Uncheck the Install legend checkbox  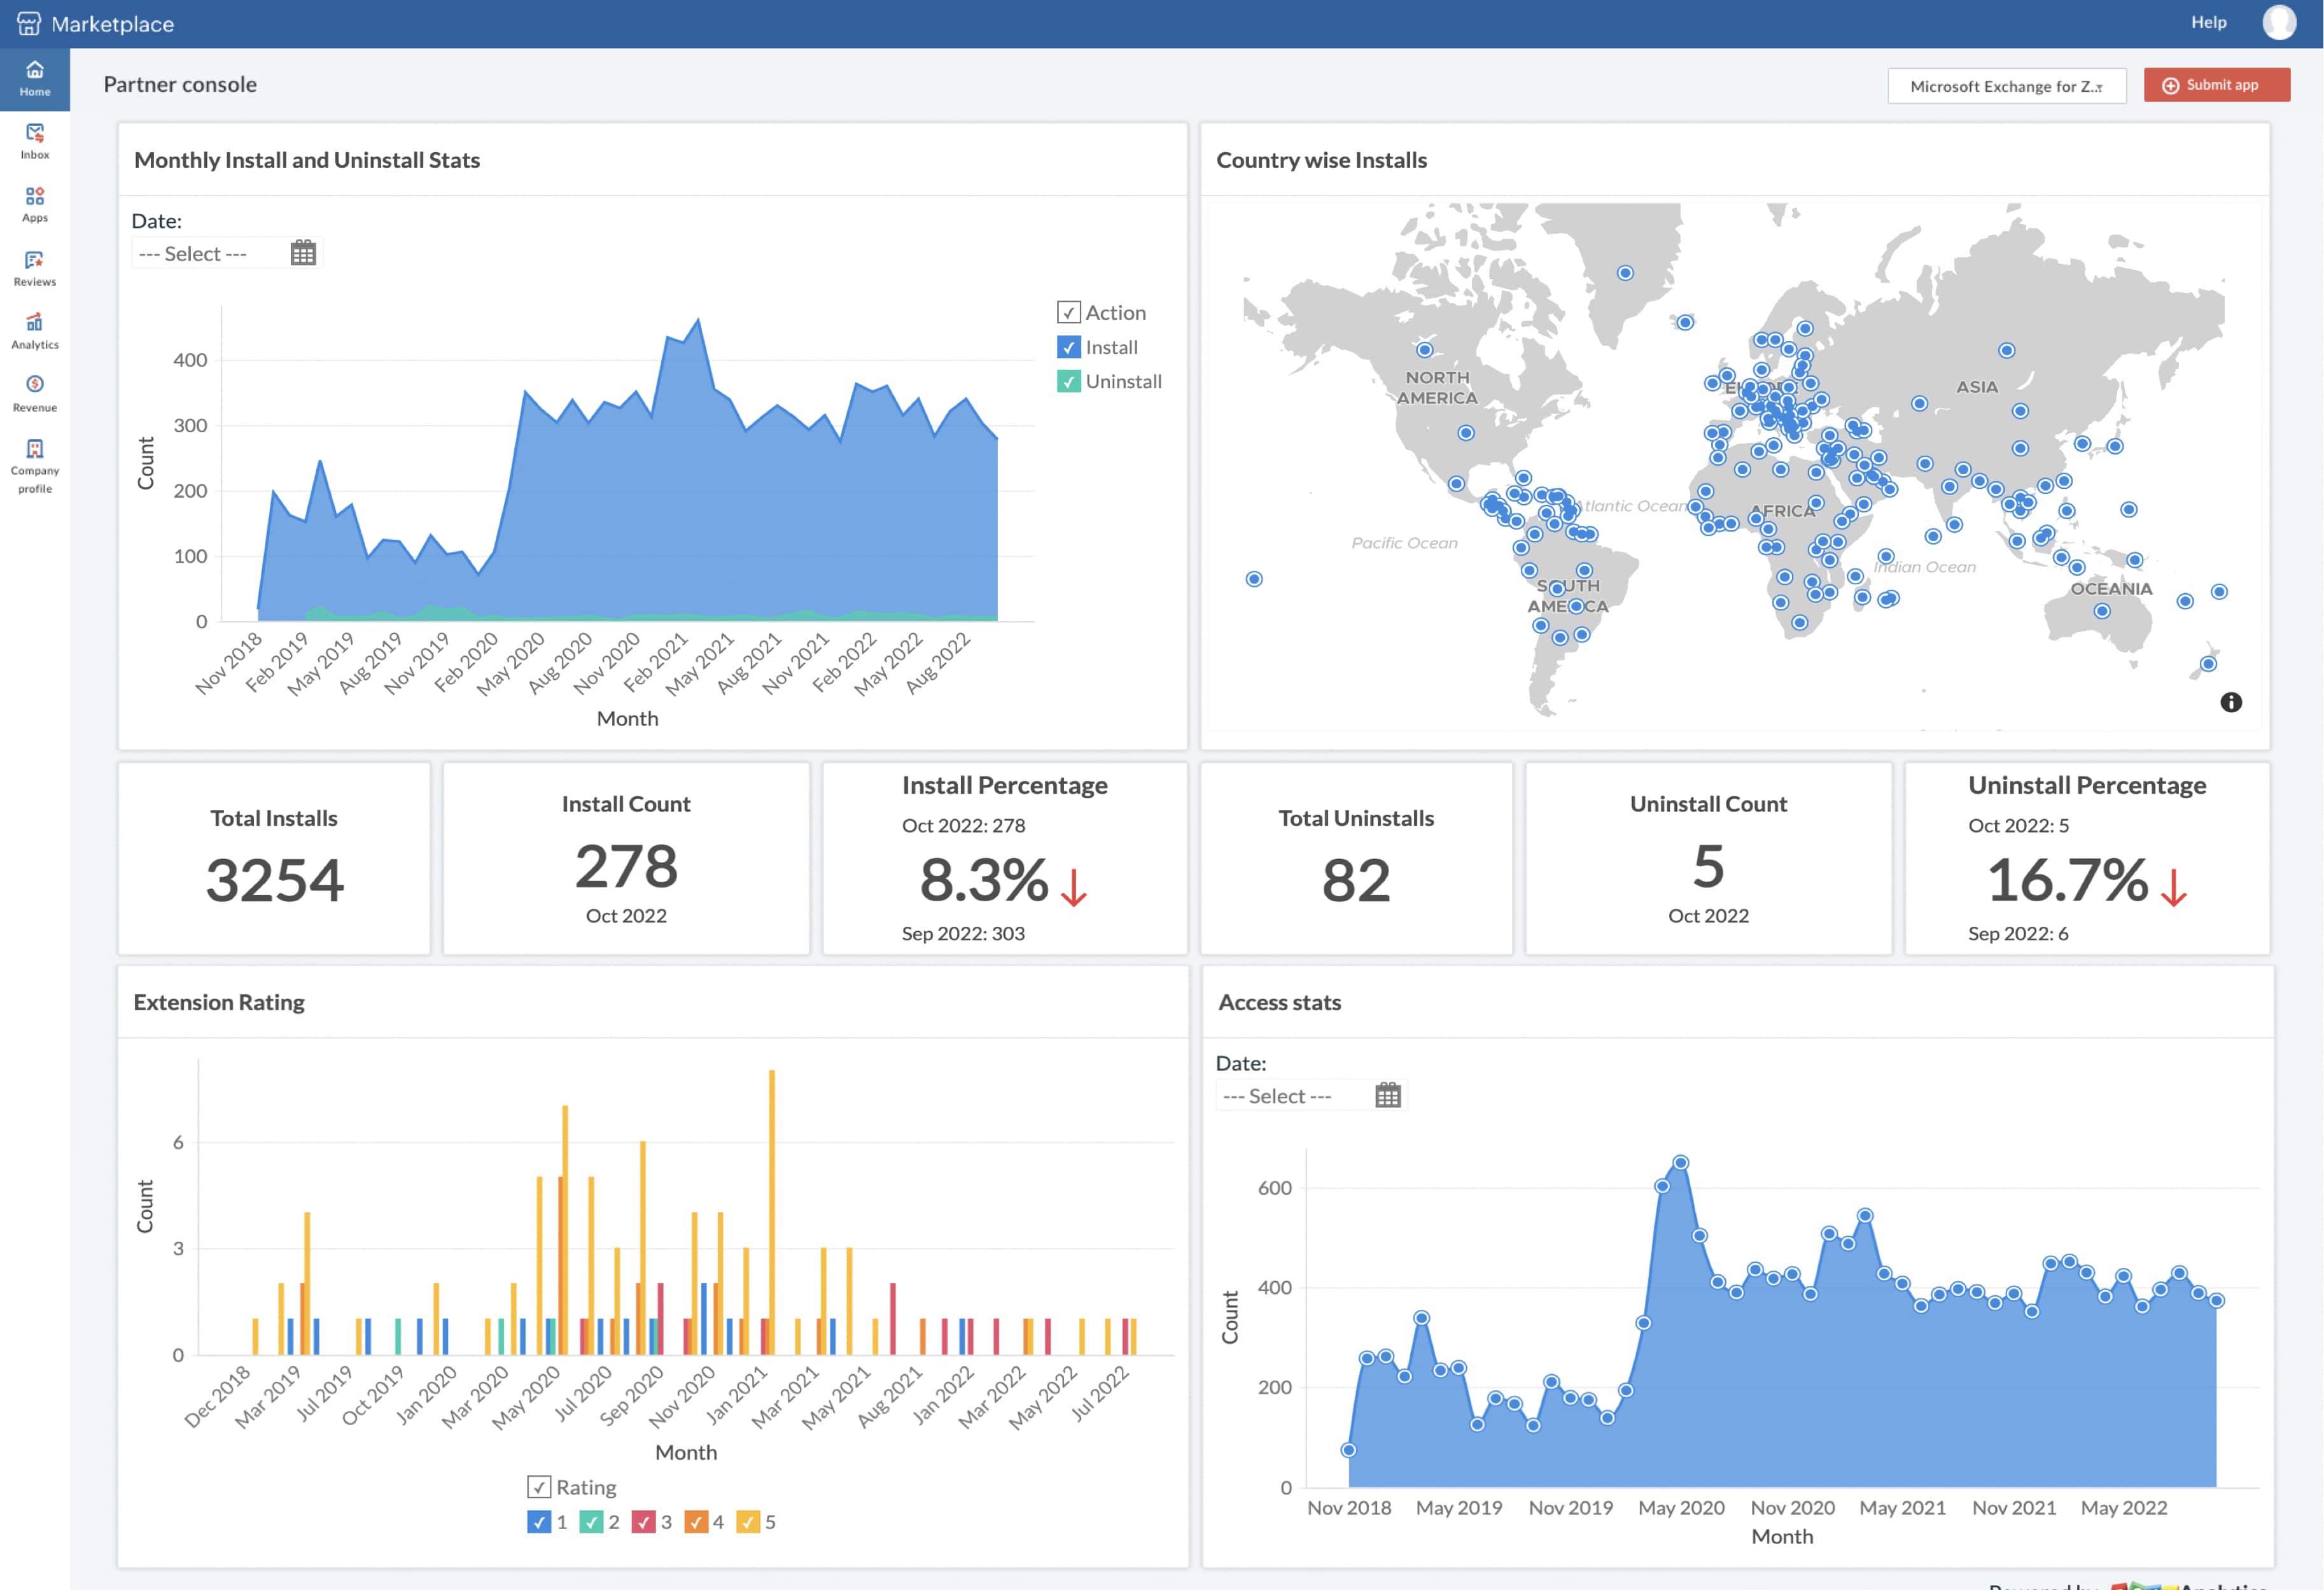tap(1068, 347)
